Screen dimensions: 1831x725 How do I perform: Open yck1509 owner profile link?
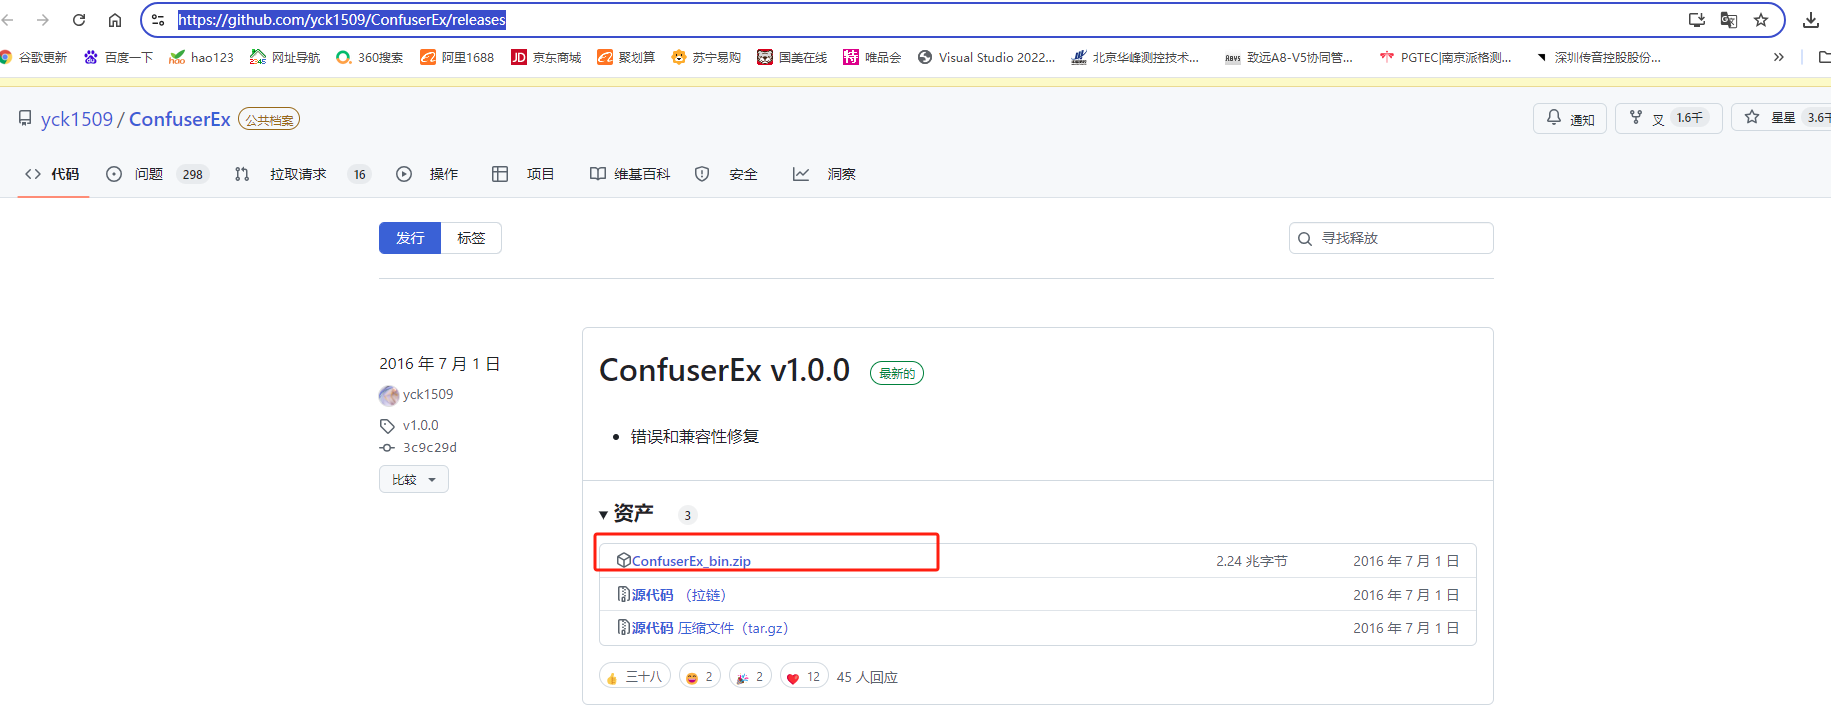pyautogui.click(x=77, y=119)
